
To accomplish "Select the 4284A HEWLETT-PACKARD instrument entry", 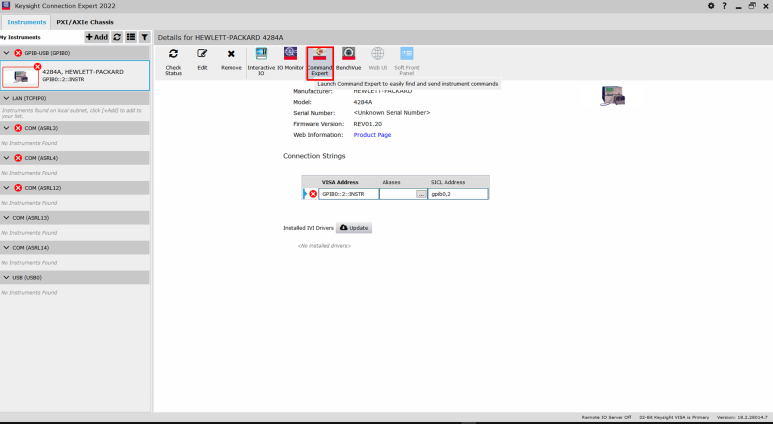I will coord(75,75).
